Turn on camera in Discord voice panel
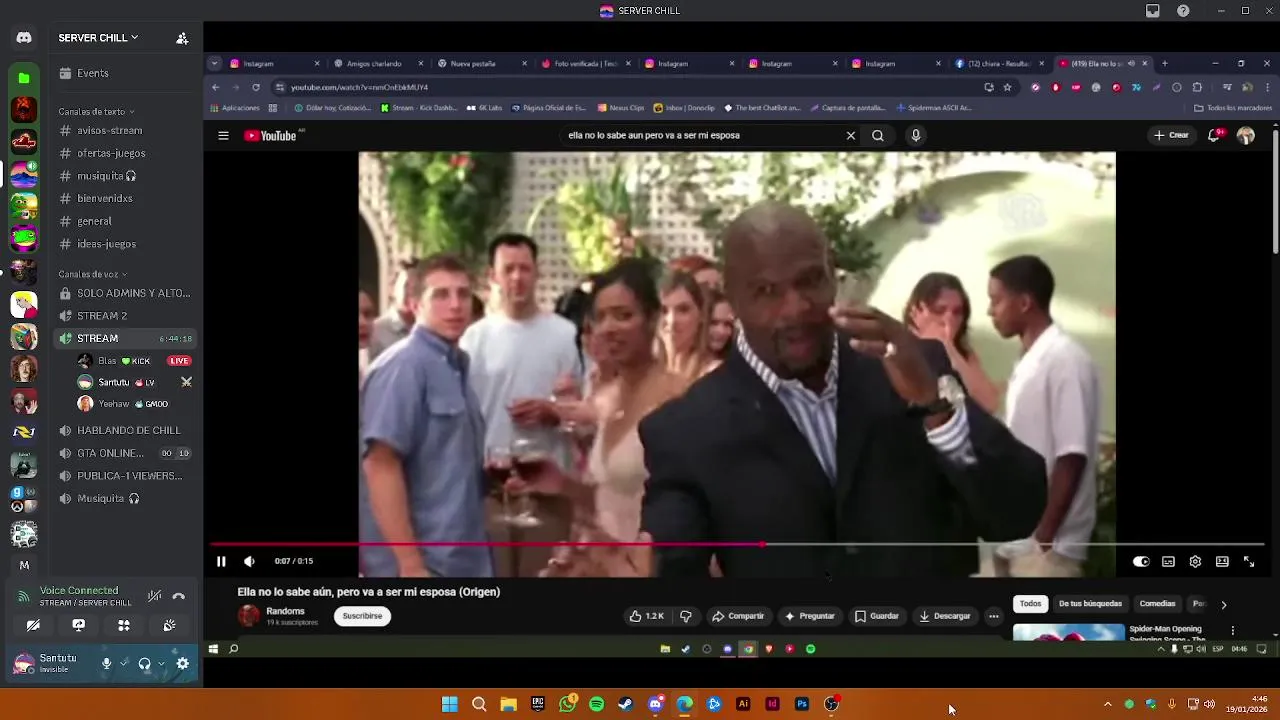The width and height of the screenshot is (1280, 720). pyautogui.click(x=33, y=625)
